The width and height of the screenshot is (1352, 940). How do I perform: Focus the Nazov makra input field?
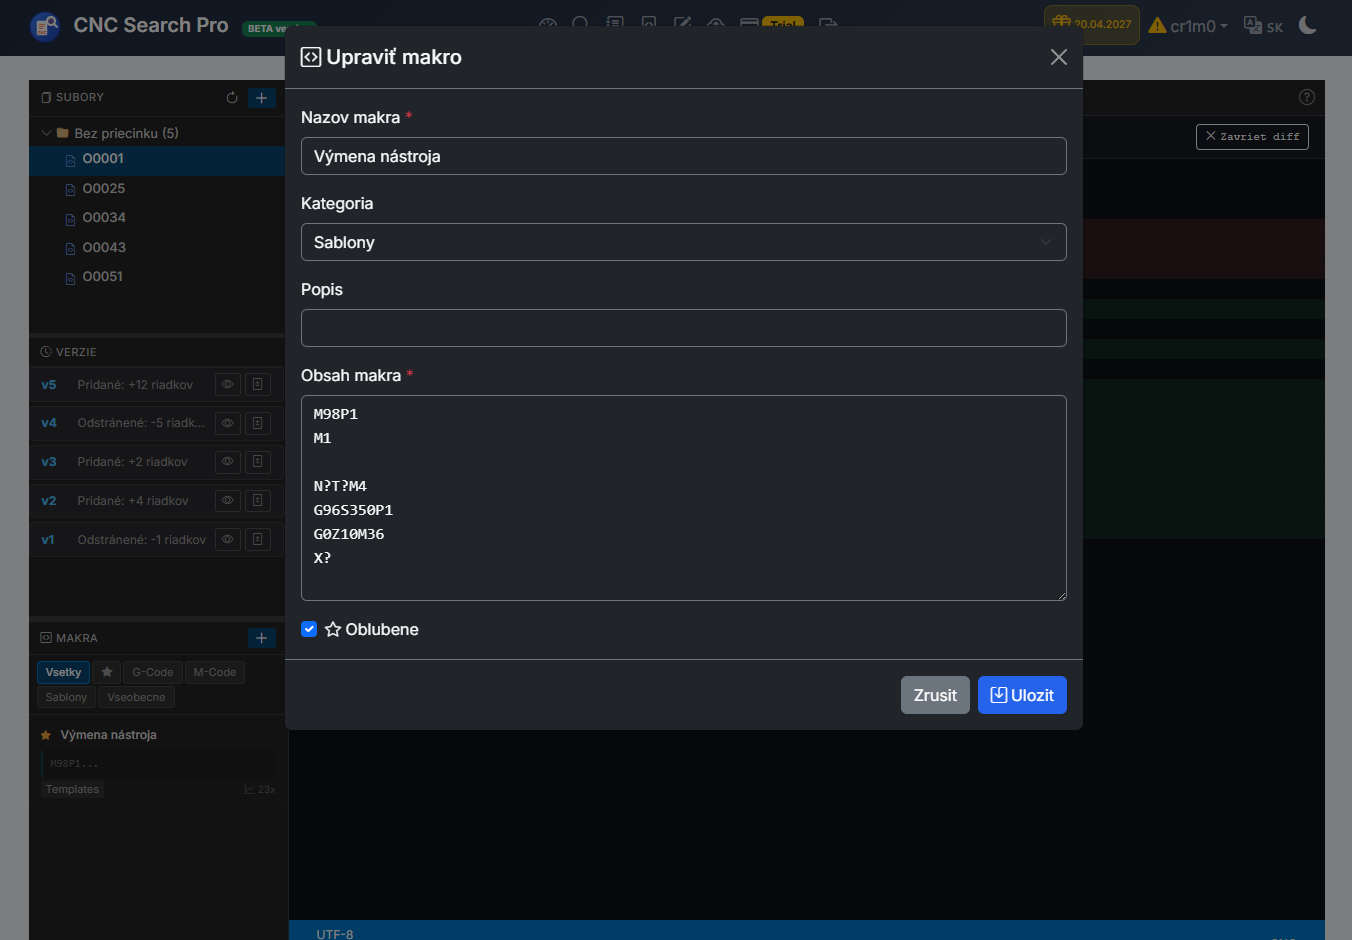pyautogui.click(x=683, y=156)
